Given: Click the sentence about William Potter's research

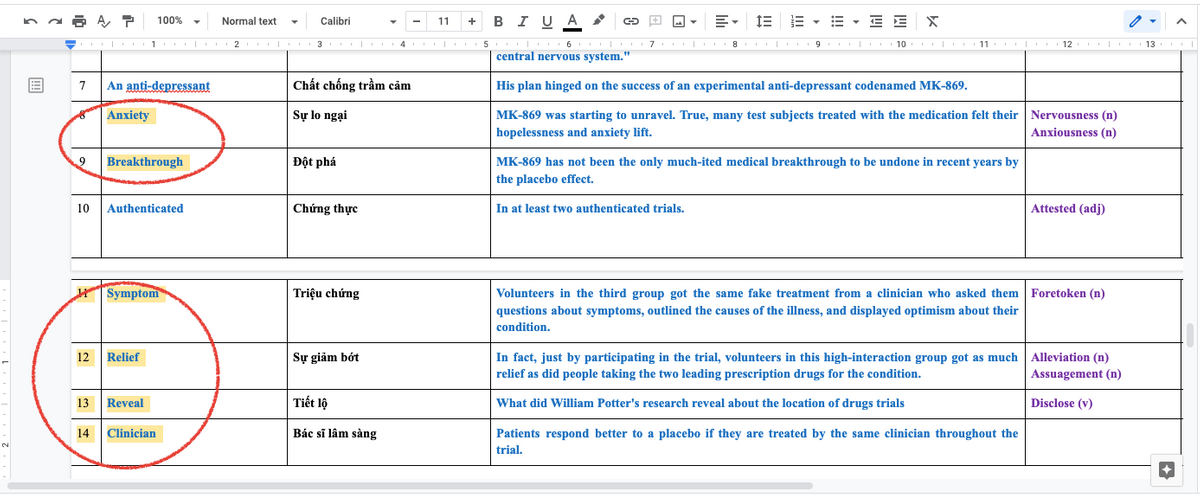Looking at the screenshot, I should (700, 404).
